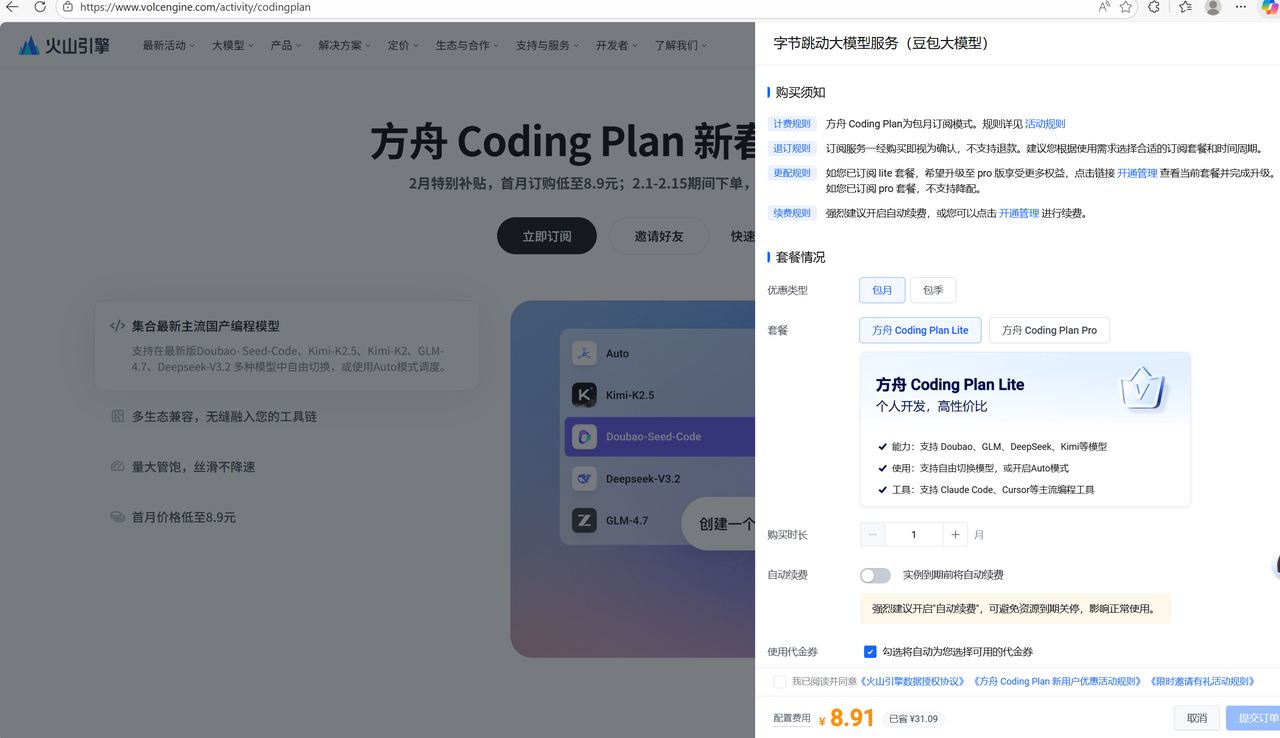Click the 已省 ¥31.09 savings badge
Viewport: 1280px width, 738px height.
tap(913, 719)
